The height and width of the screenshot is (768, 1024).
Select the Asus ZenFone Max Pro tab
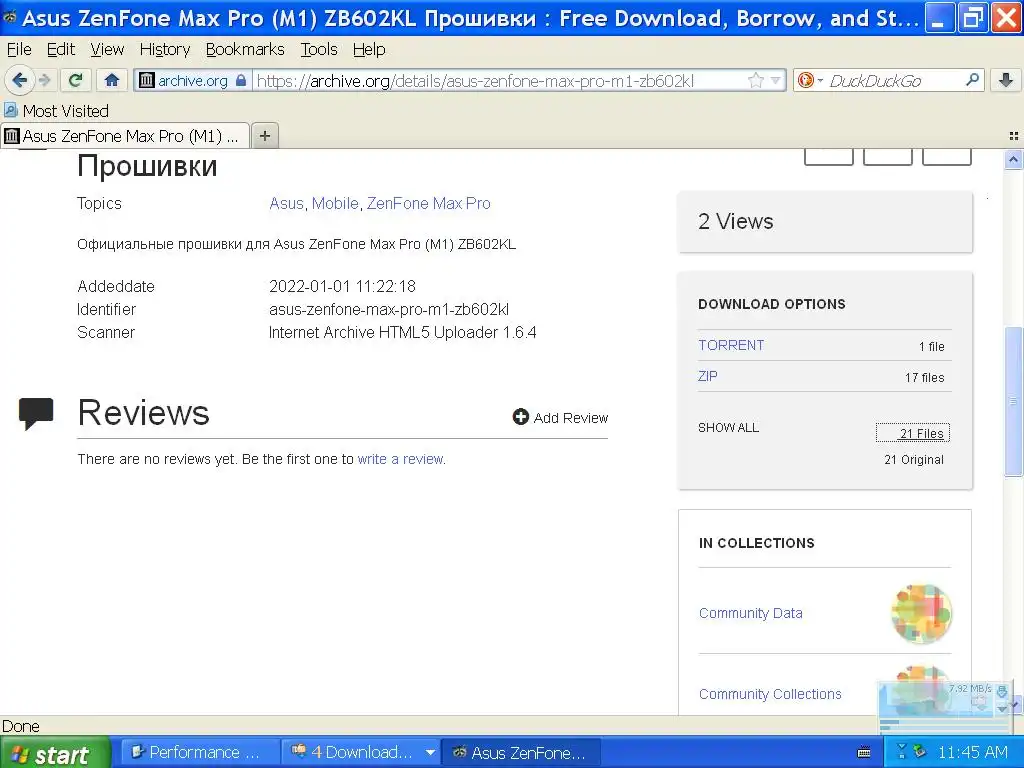(125, 136)
